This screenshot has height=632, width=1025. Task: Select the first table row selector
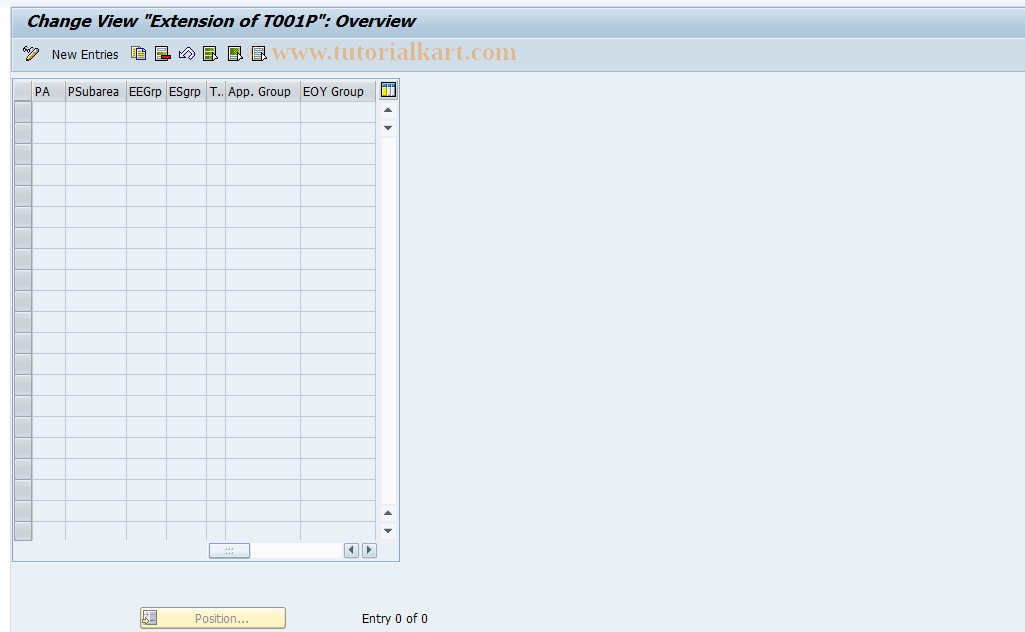tap(23, 112)
